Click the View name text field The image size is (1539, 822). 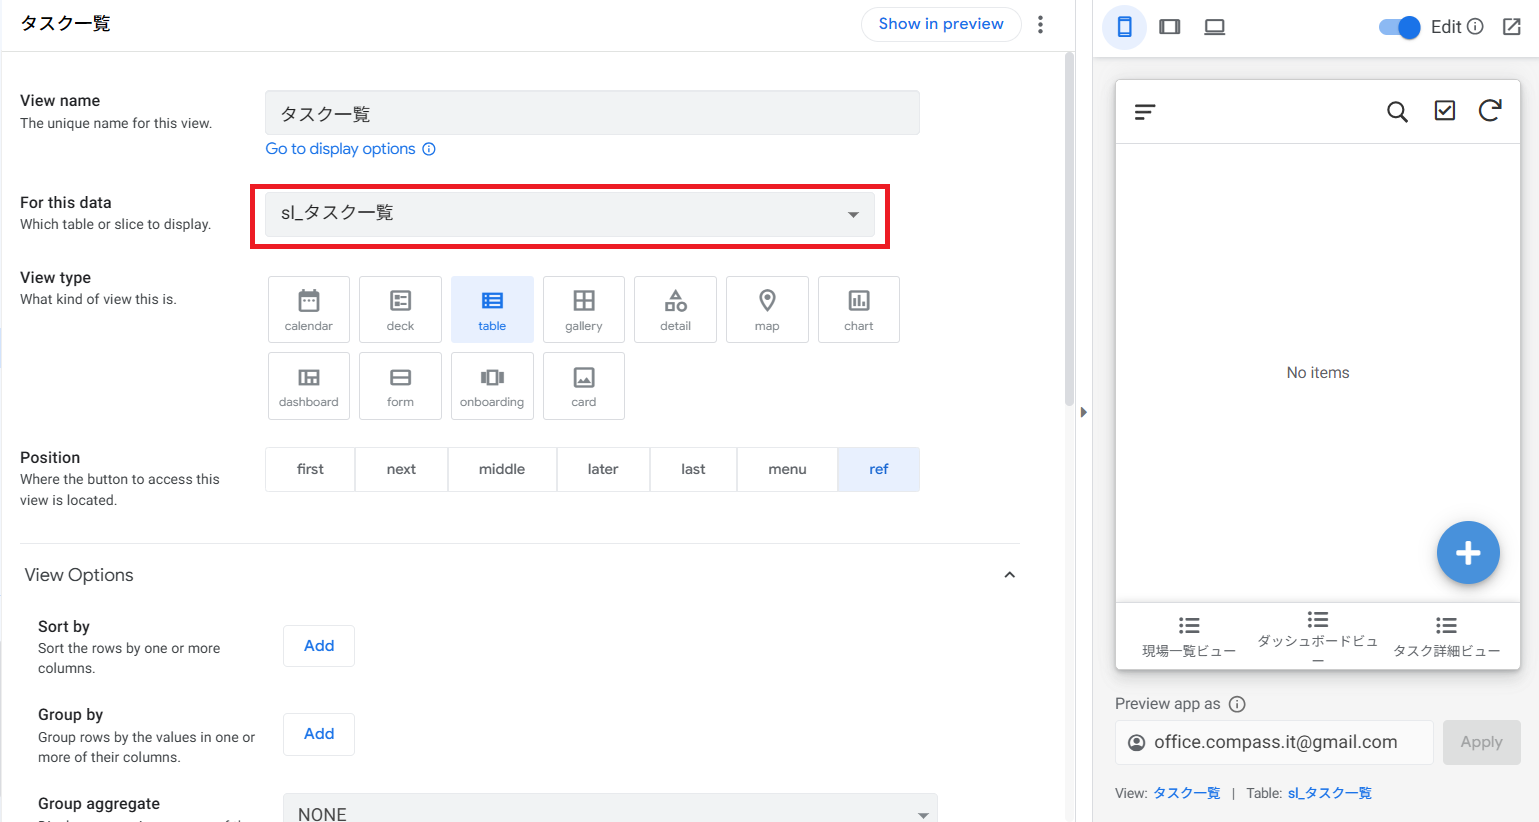click(x=591, y=113)
